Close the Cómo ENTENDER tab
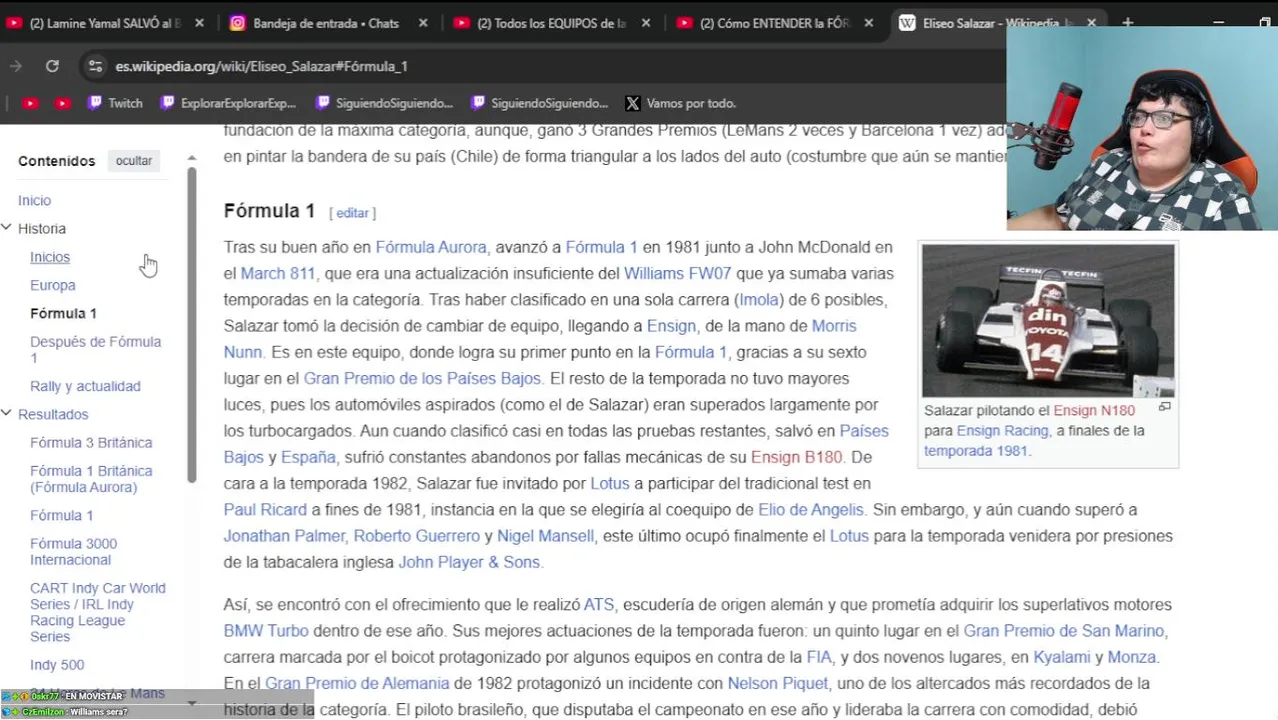This screenshot has height=720, width=1278. 868,23
